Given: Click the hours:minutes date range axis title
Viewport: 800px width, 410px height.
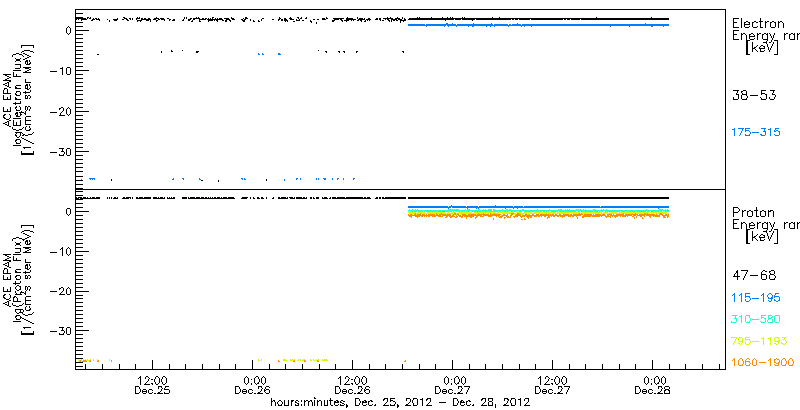Looking at the screenshot, I should click(400, 402).
